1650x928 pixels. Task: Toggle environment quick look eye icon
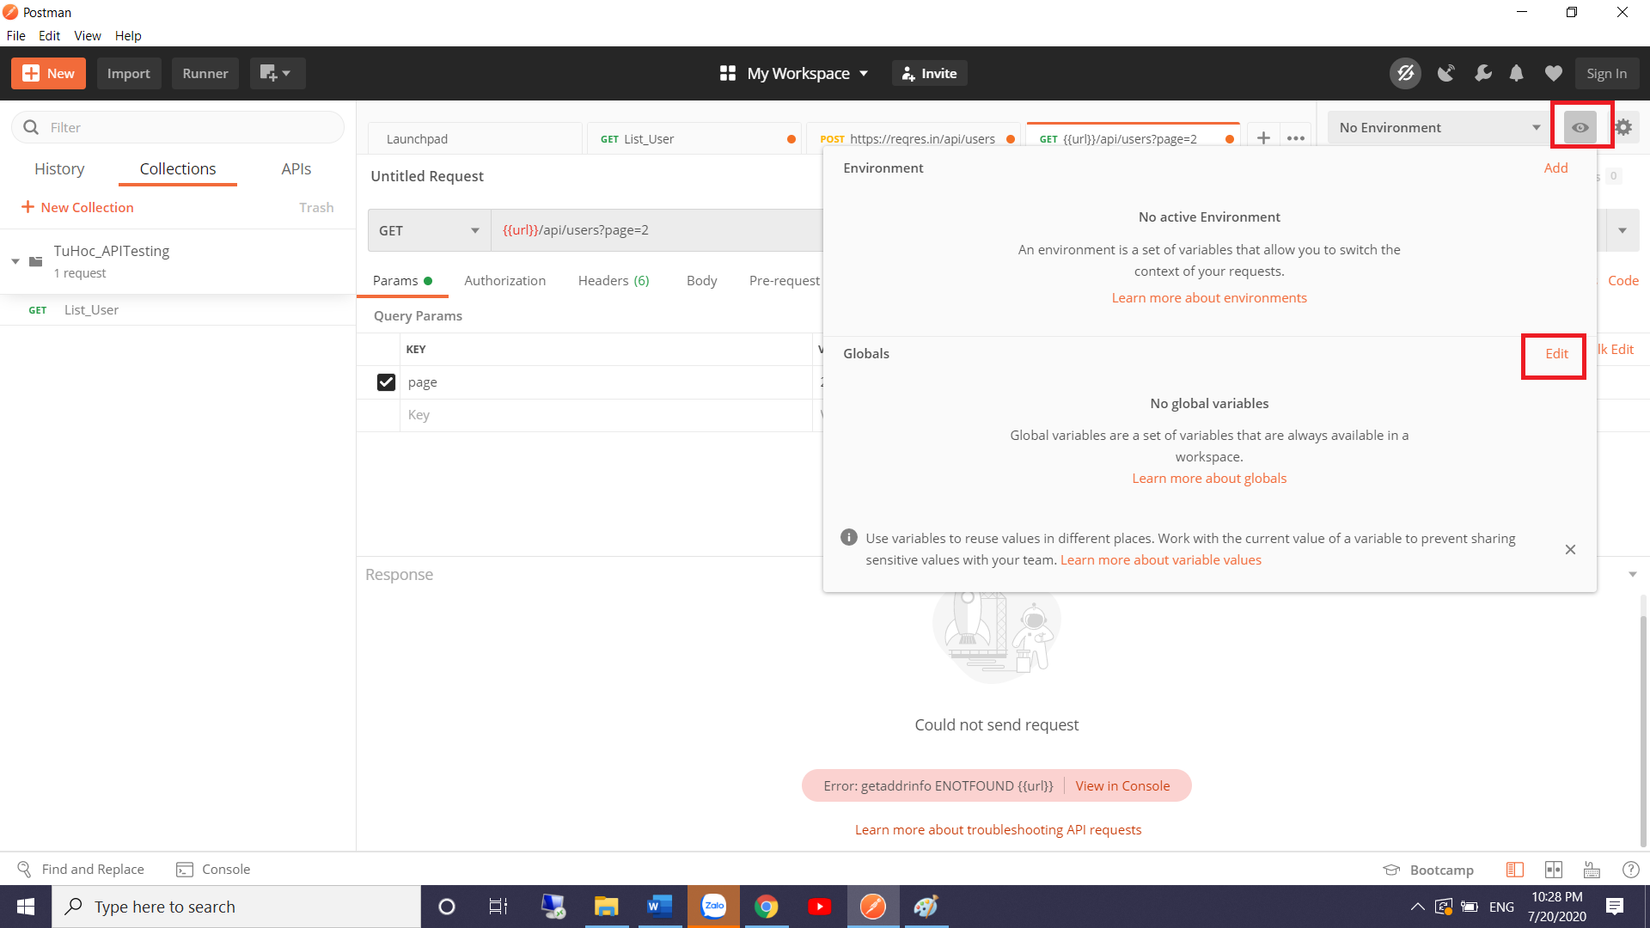click(1580, 127)
